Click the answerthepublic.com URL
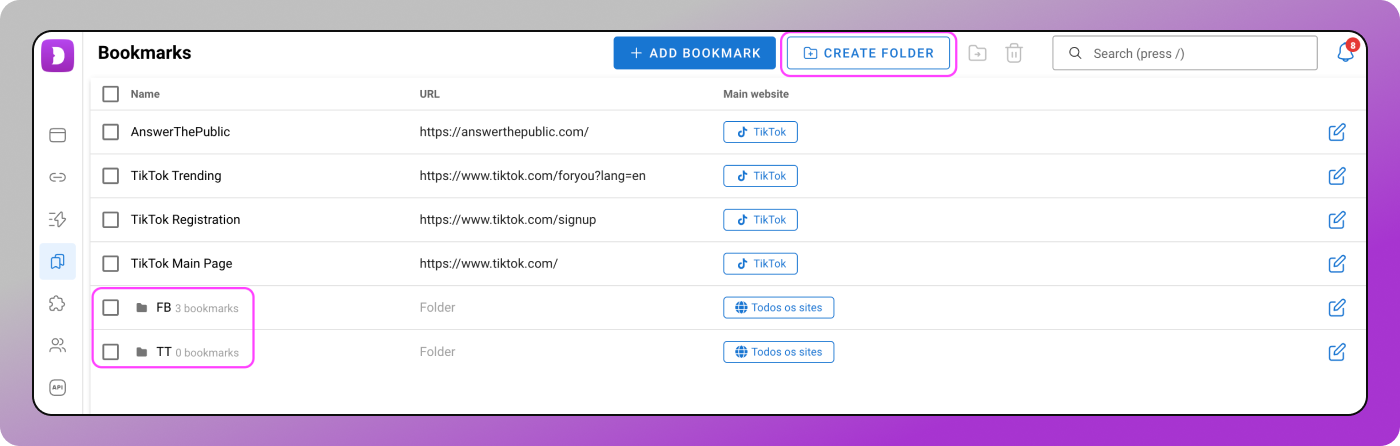The height and width of the screenshot is (446, 1400). 504,132
